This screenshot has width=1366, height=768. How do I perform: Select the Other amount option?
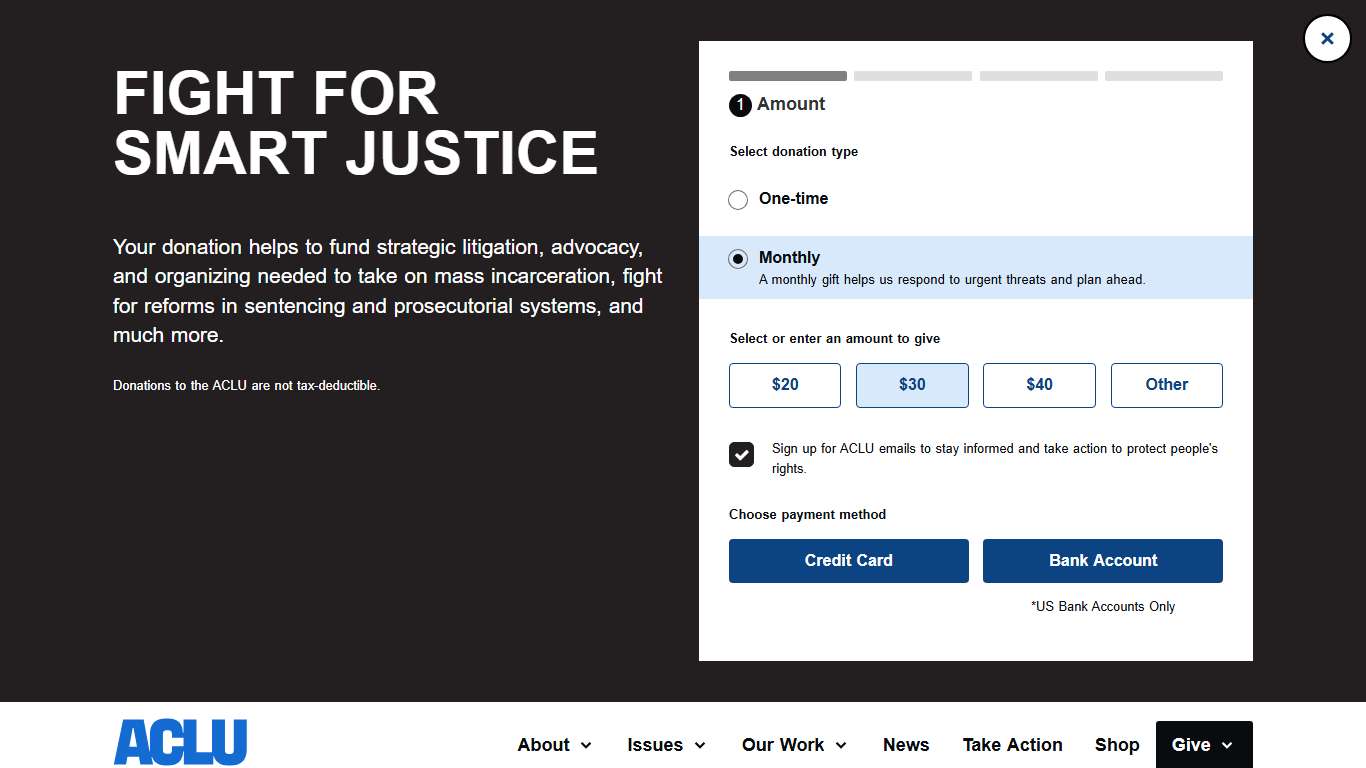[1166, 385]
